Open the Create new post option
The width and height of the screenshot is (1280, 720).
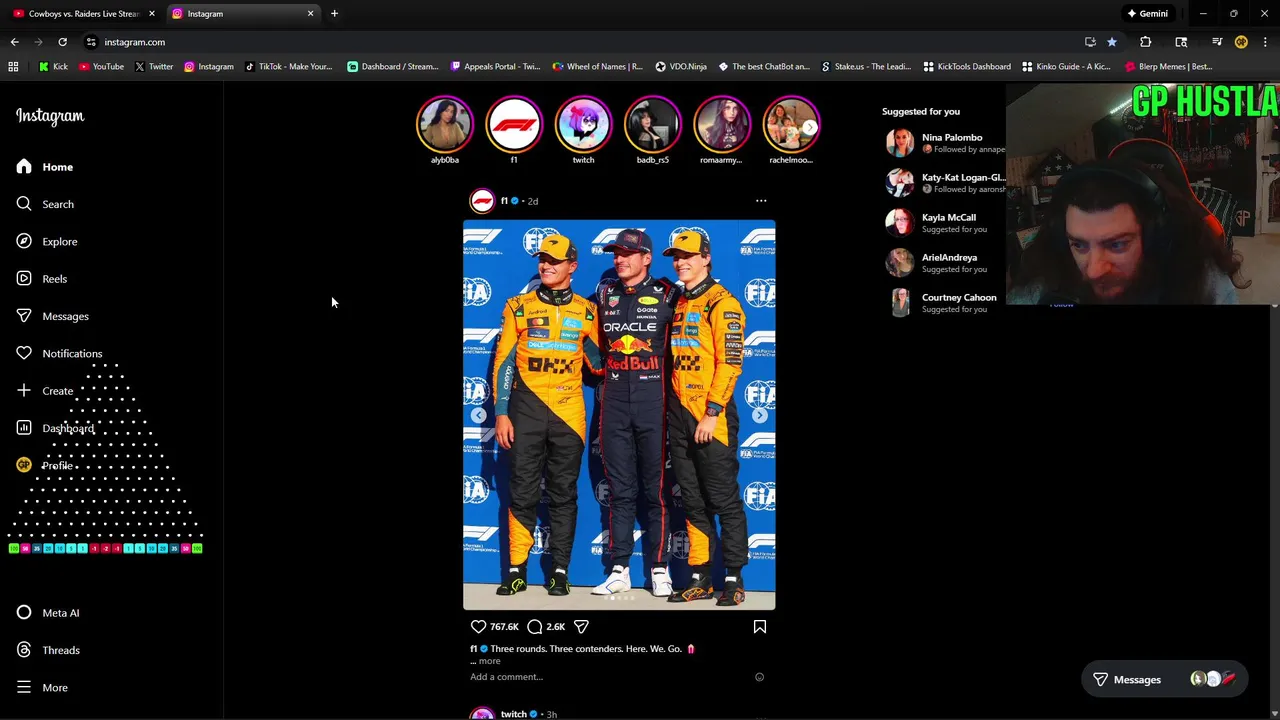tap(45, 391)
